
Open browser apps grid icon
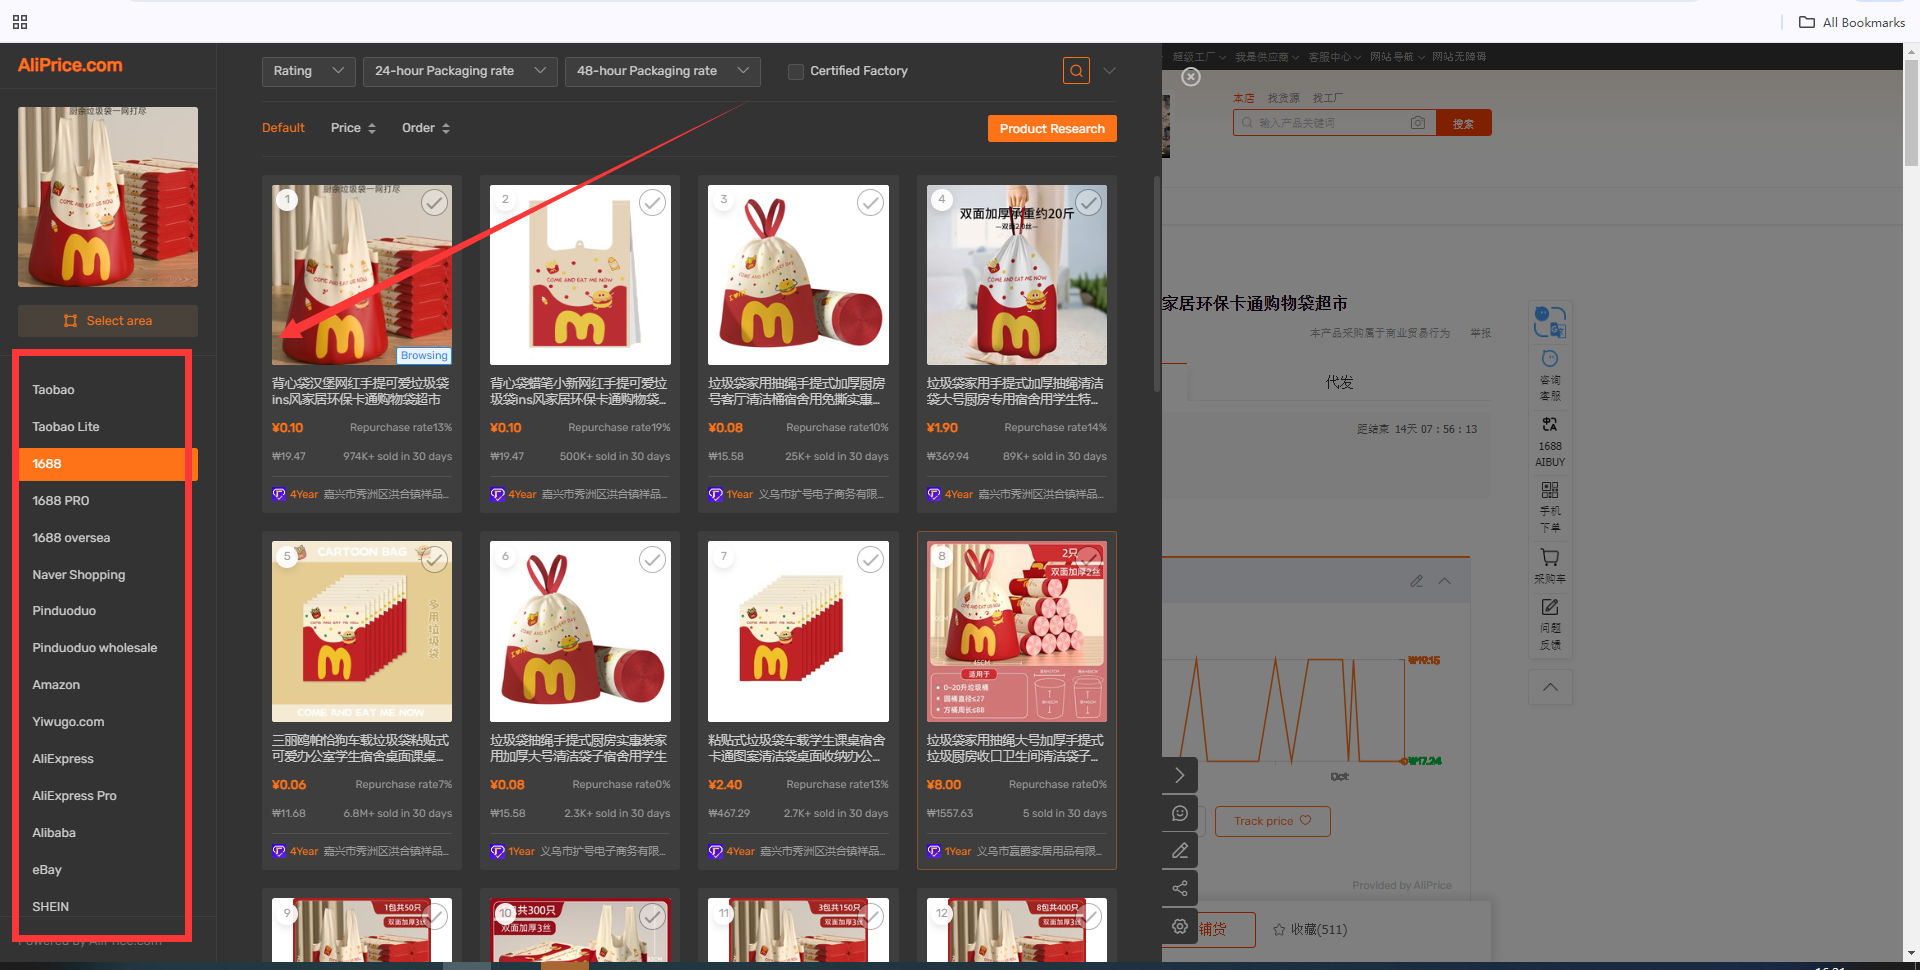point(20,22)
